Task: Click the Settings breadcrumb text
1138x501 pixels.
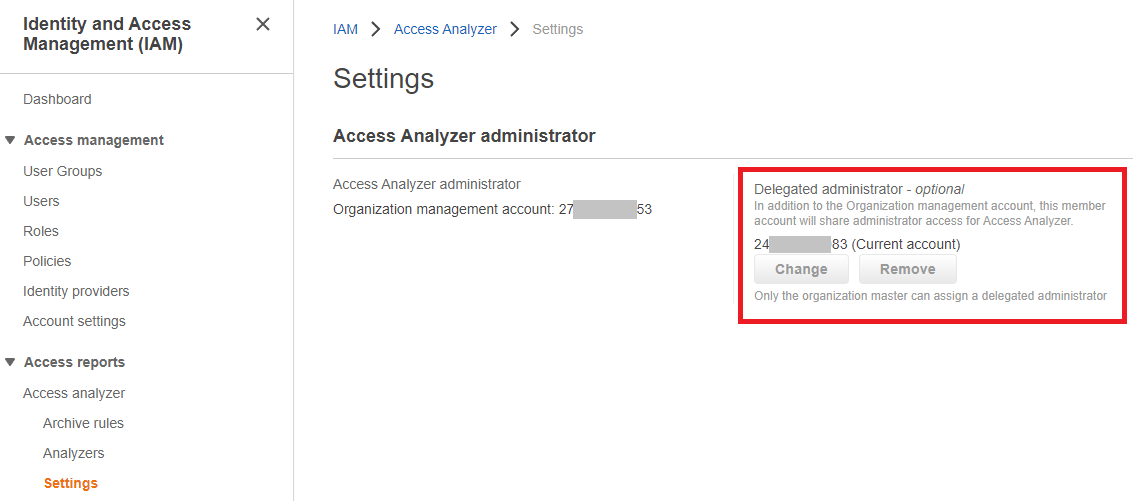Action: click(x=557, y=29)
